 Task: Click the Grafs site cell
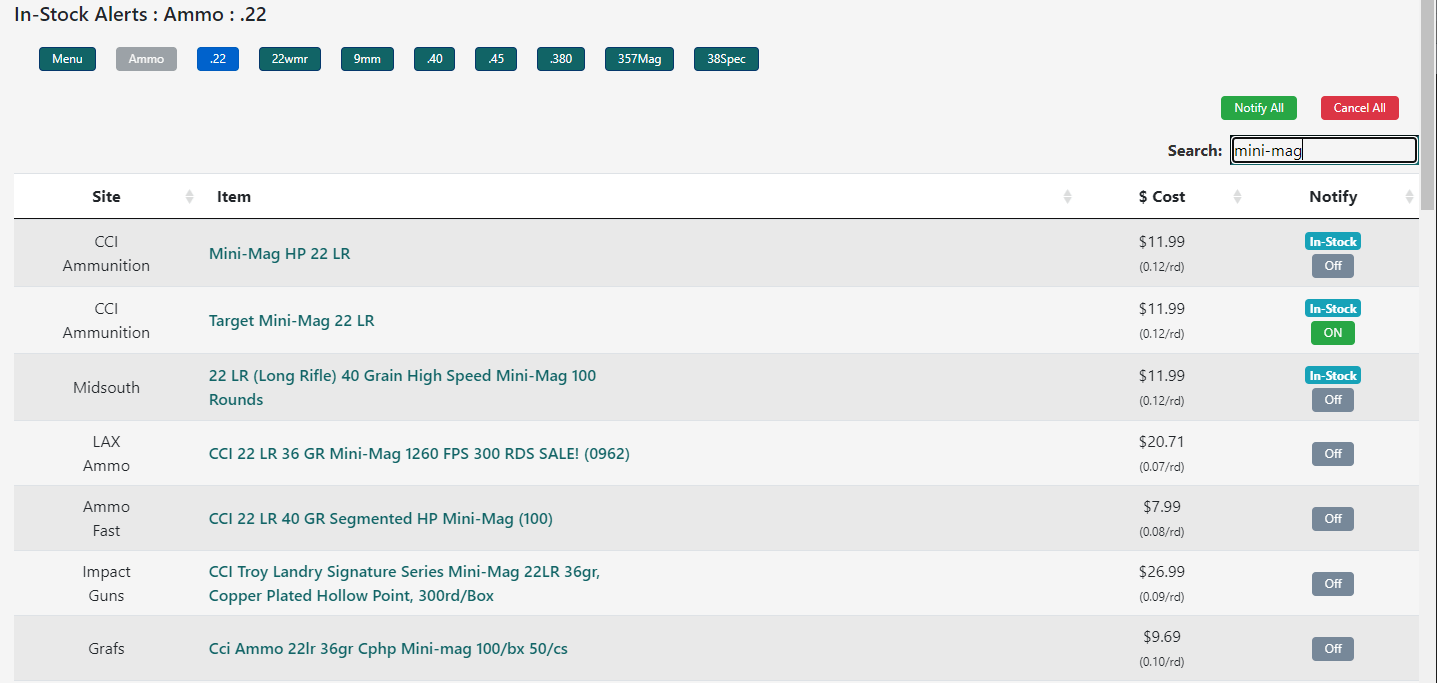pyautogui.click(x=106, y=649)
